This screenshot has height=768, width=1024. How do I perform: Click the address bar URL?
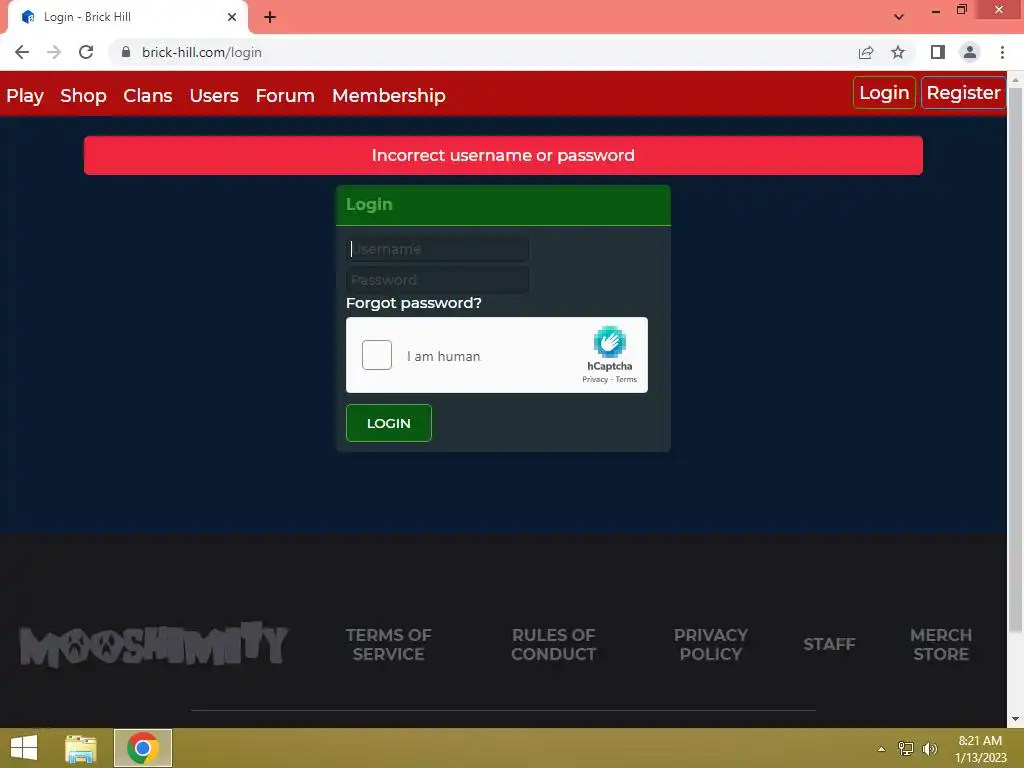pos(202,52)
